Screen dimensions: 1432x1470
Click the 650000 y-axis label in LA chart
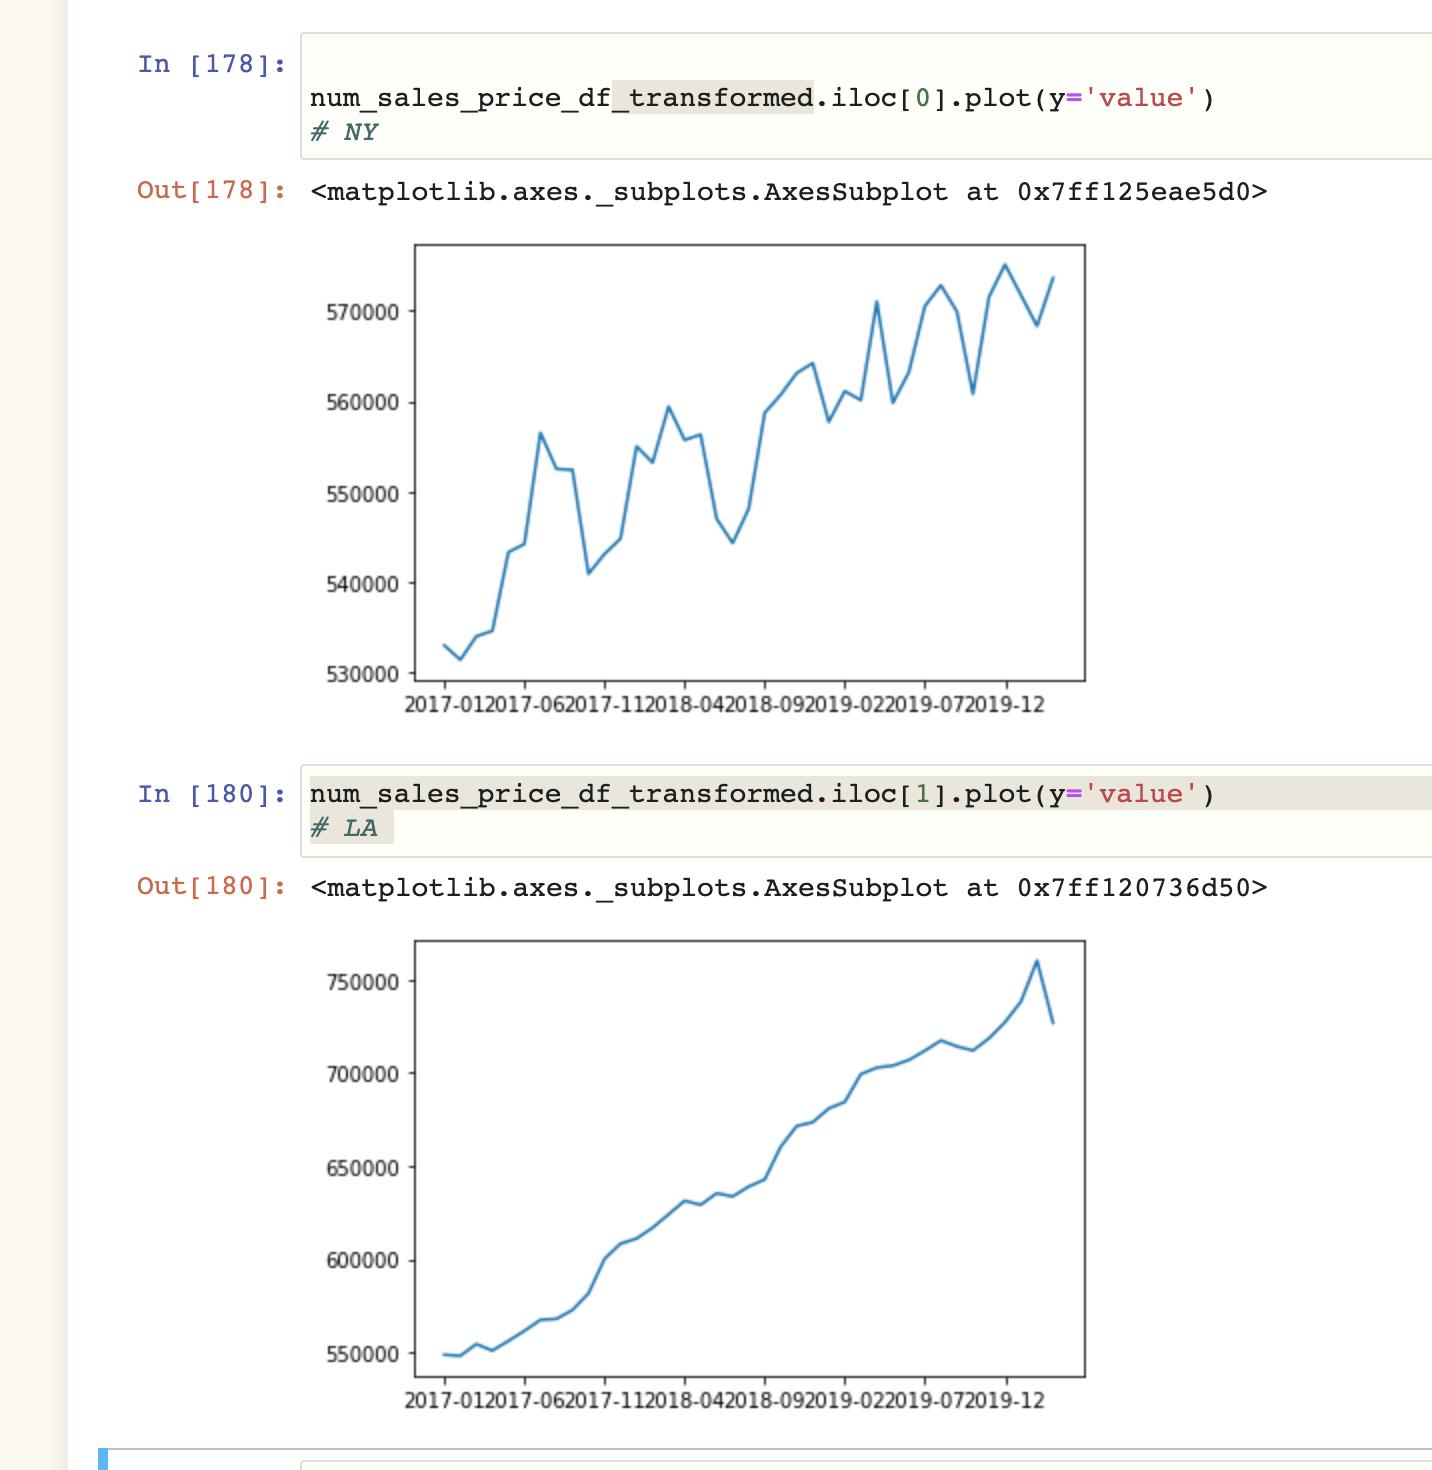click(x=362, y=1168)
